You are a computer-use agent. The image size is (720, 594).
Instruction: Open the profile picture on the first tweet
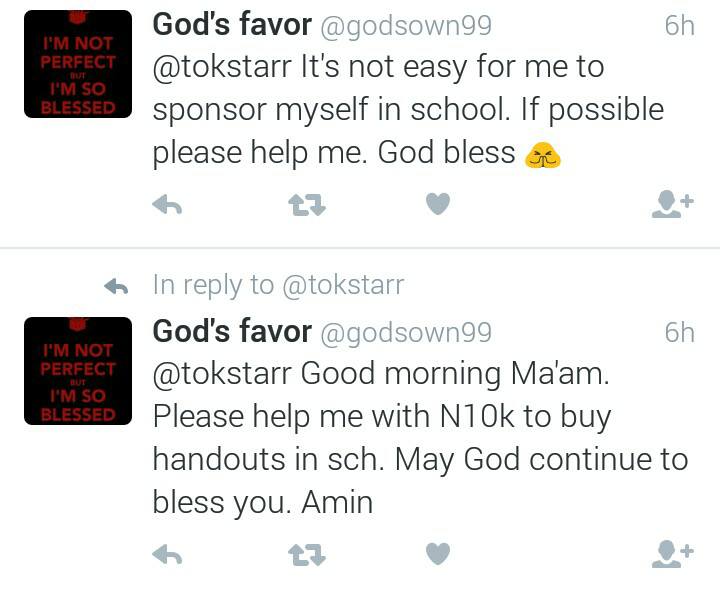77,65
